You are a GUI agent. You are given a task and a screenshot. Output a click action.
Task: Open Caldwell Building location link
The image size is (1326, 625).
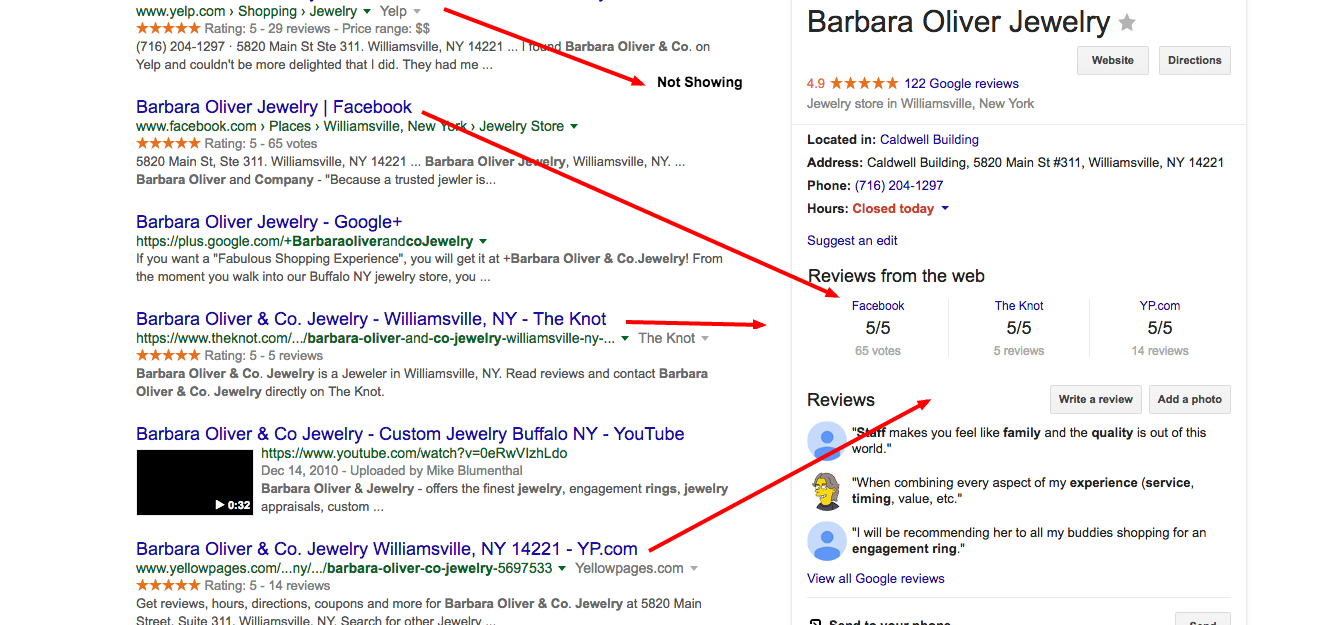point(929,140)
